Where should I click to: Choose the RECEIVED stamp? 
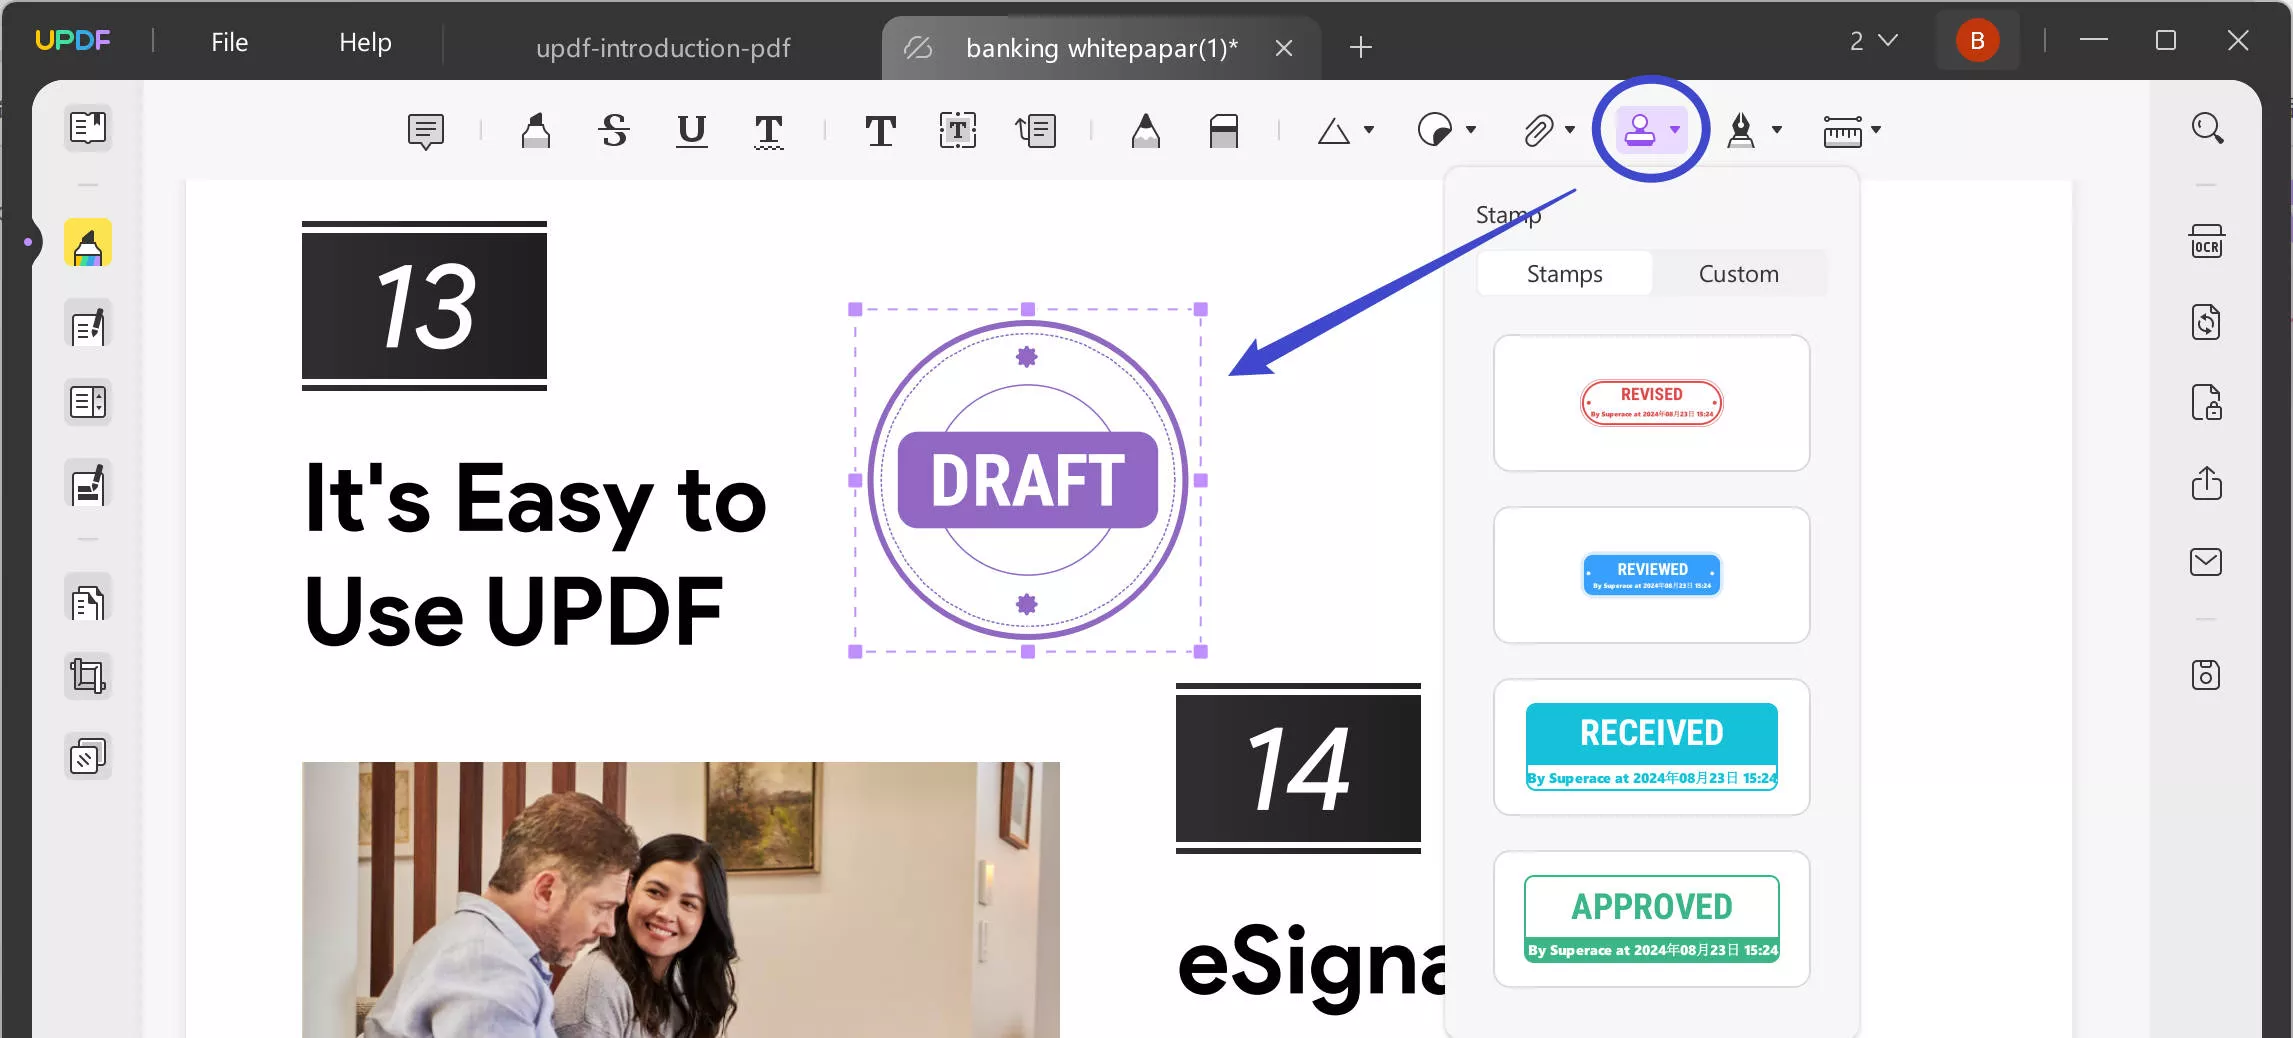tap(1651, 747)
